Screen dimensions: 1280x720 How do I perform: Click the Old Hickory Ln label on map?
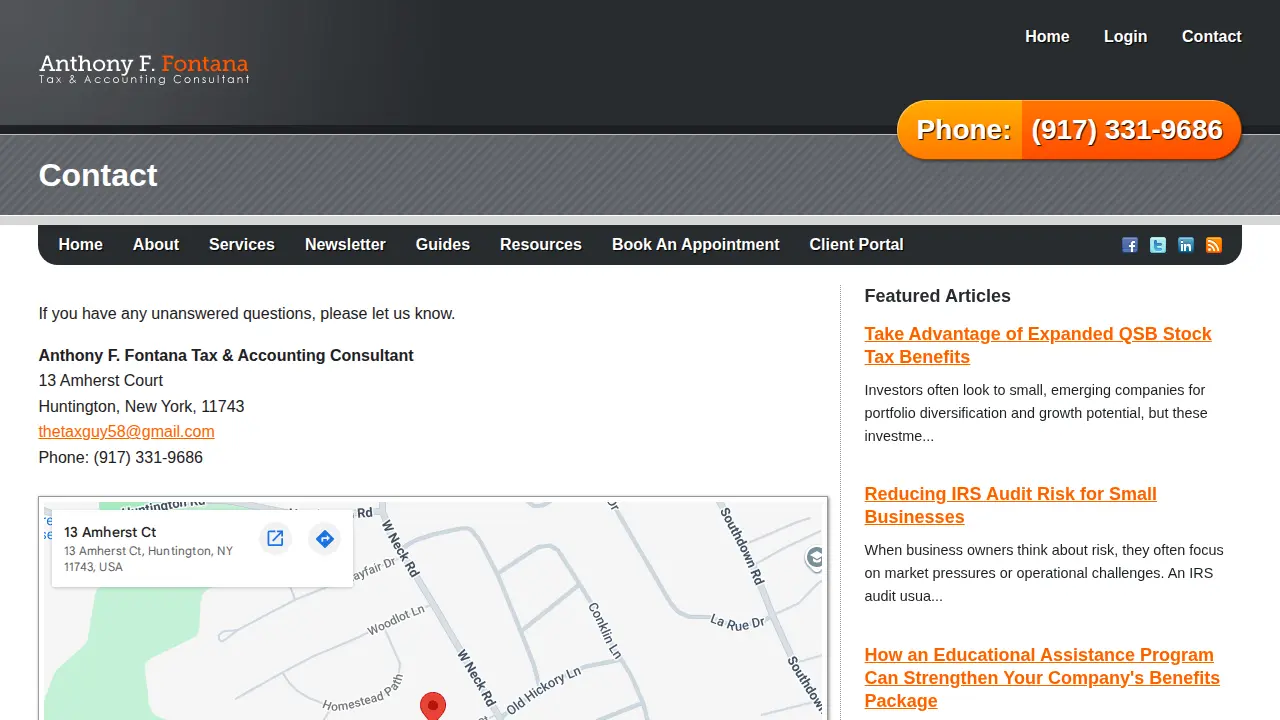543,691
